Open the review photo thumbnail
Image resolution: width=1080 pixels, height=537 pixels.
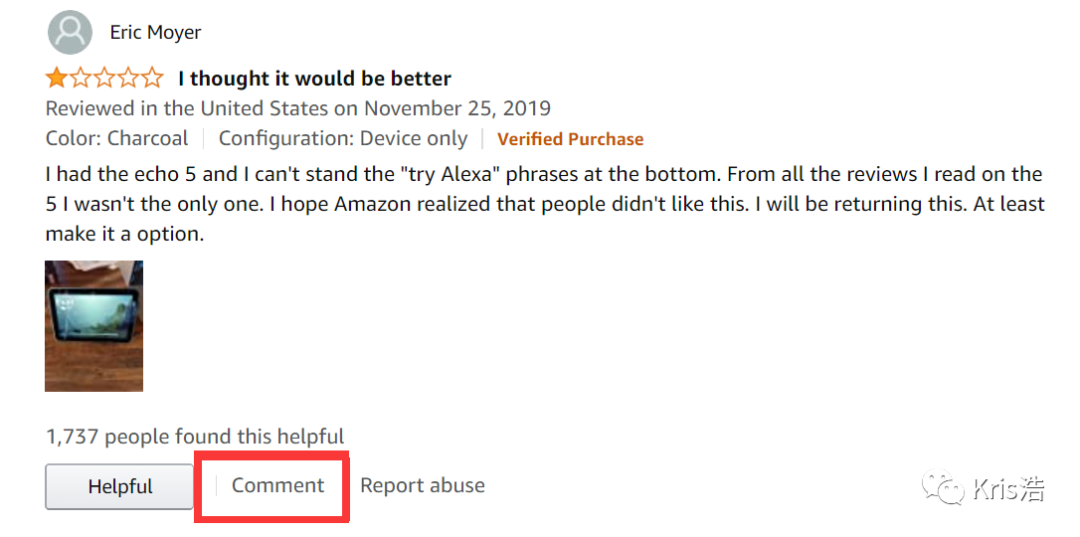pos(94,326)
